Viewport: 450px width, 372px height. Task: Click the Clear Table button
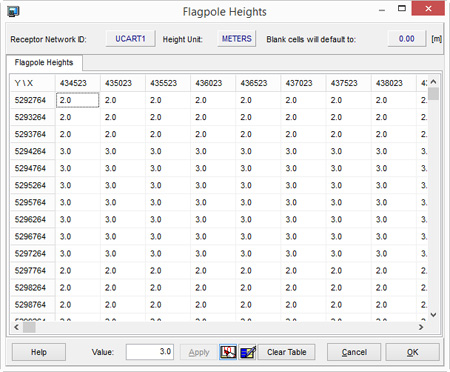(287, 352)
